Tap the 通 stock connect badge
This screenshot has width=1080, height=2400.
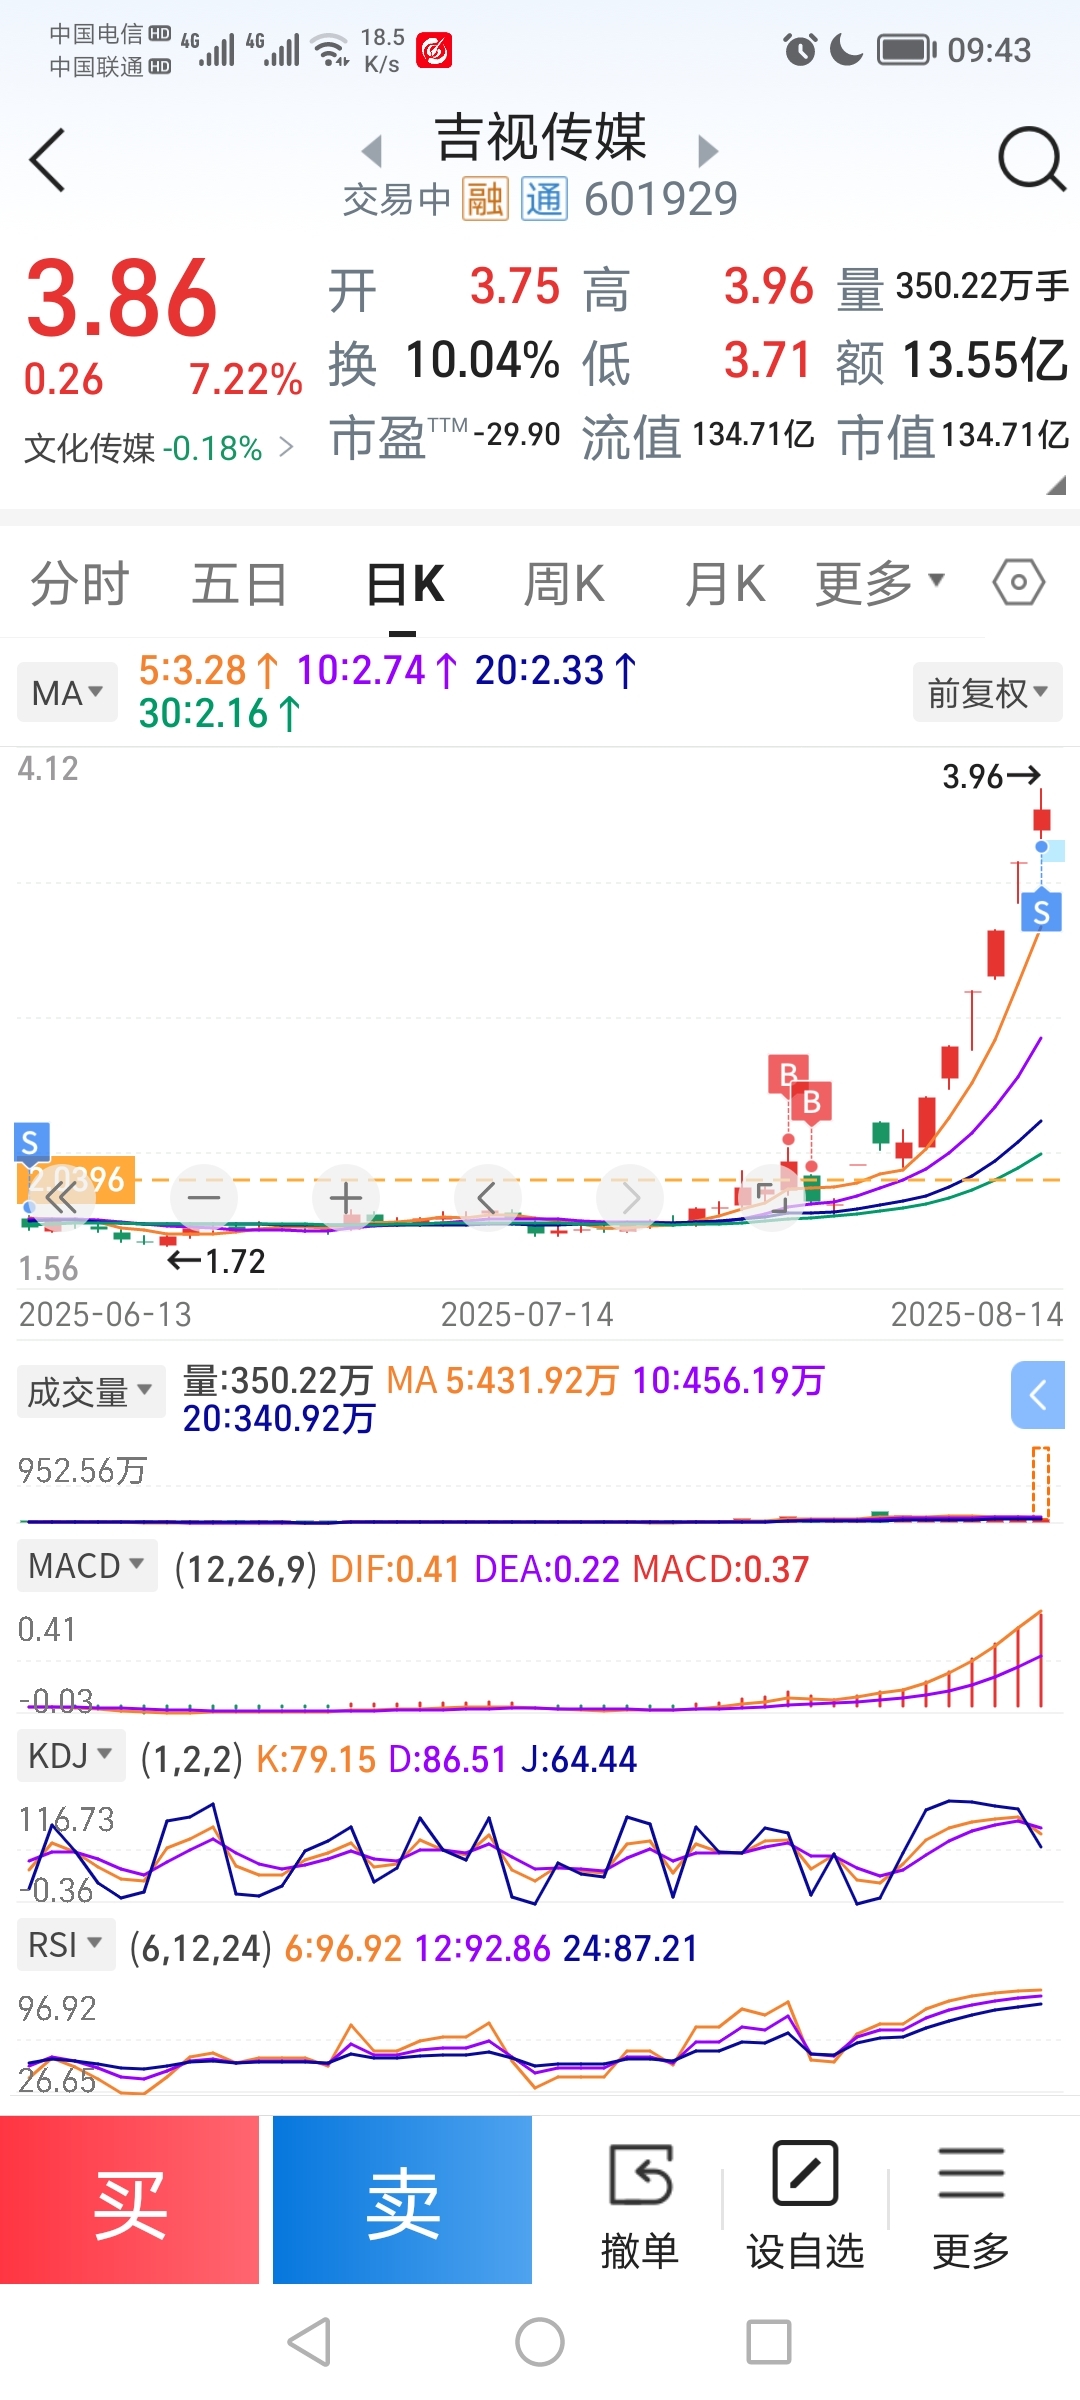544,199
